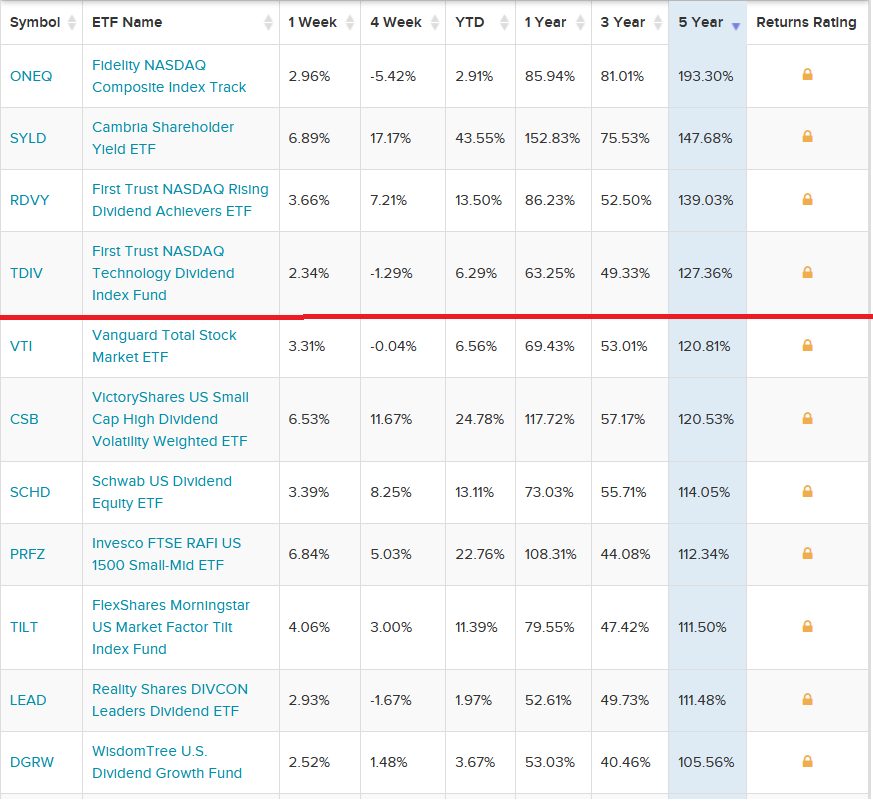The image size is (873, 801).
Task: Sort by 1 Year returns
Action: [580, 22]
